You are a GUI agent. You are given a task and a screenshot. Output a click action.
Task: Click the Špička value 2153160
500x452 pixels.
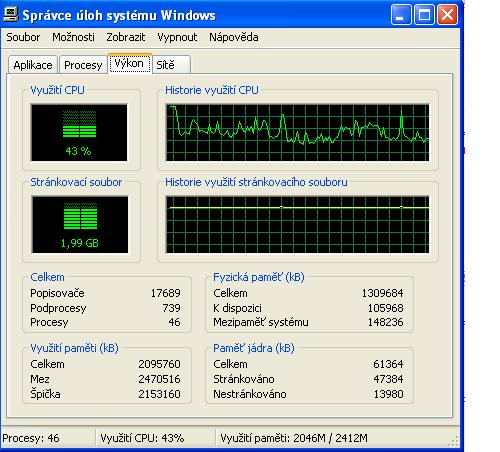coord(159,394)
